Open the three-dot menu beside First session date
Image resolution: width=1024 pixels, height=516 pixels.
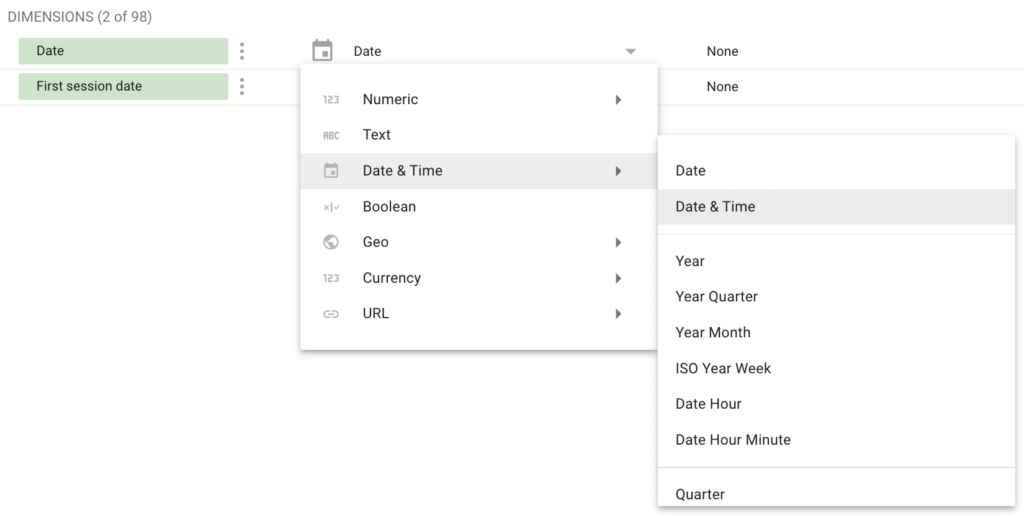tap(242, 87)
